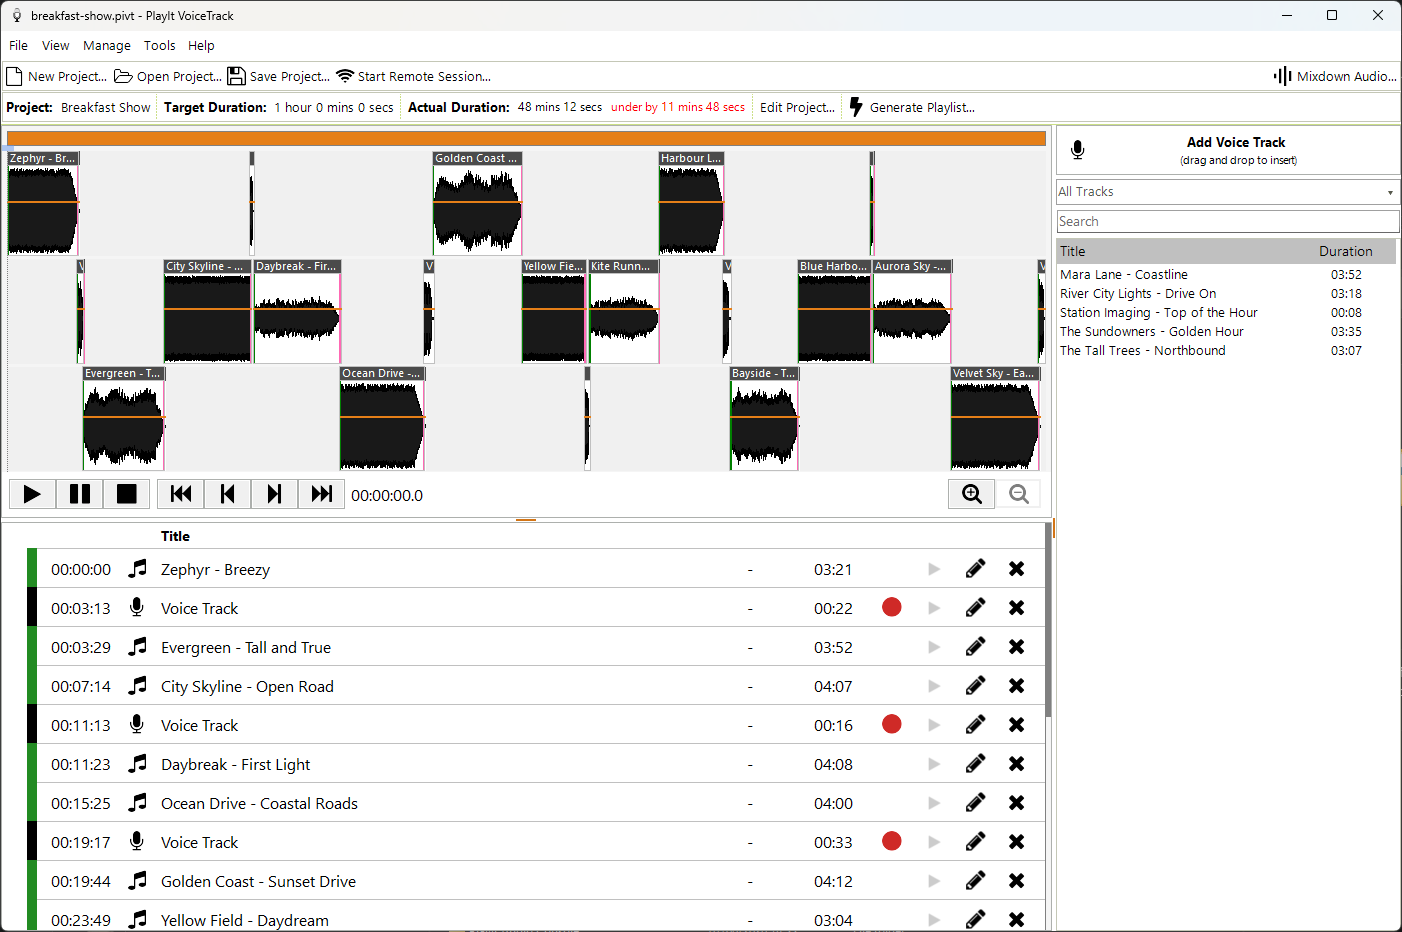Edit the Daybreak - First Light row
Image resolution: width=1402 pixels, height=932 pixels.
pos(976,763)
